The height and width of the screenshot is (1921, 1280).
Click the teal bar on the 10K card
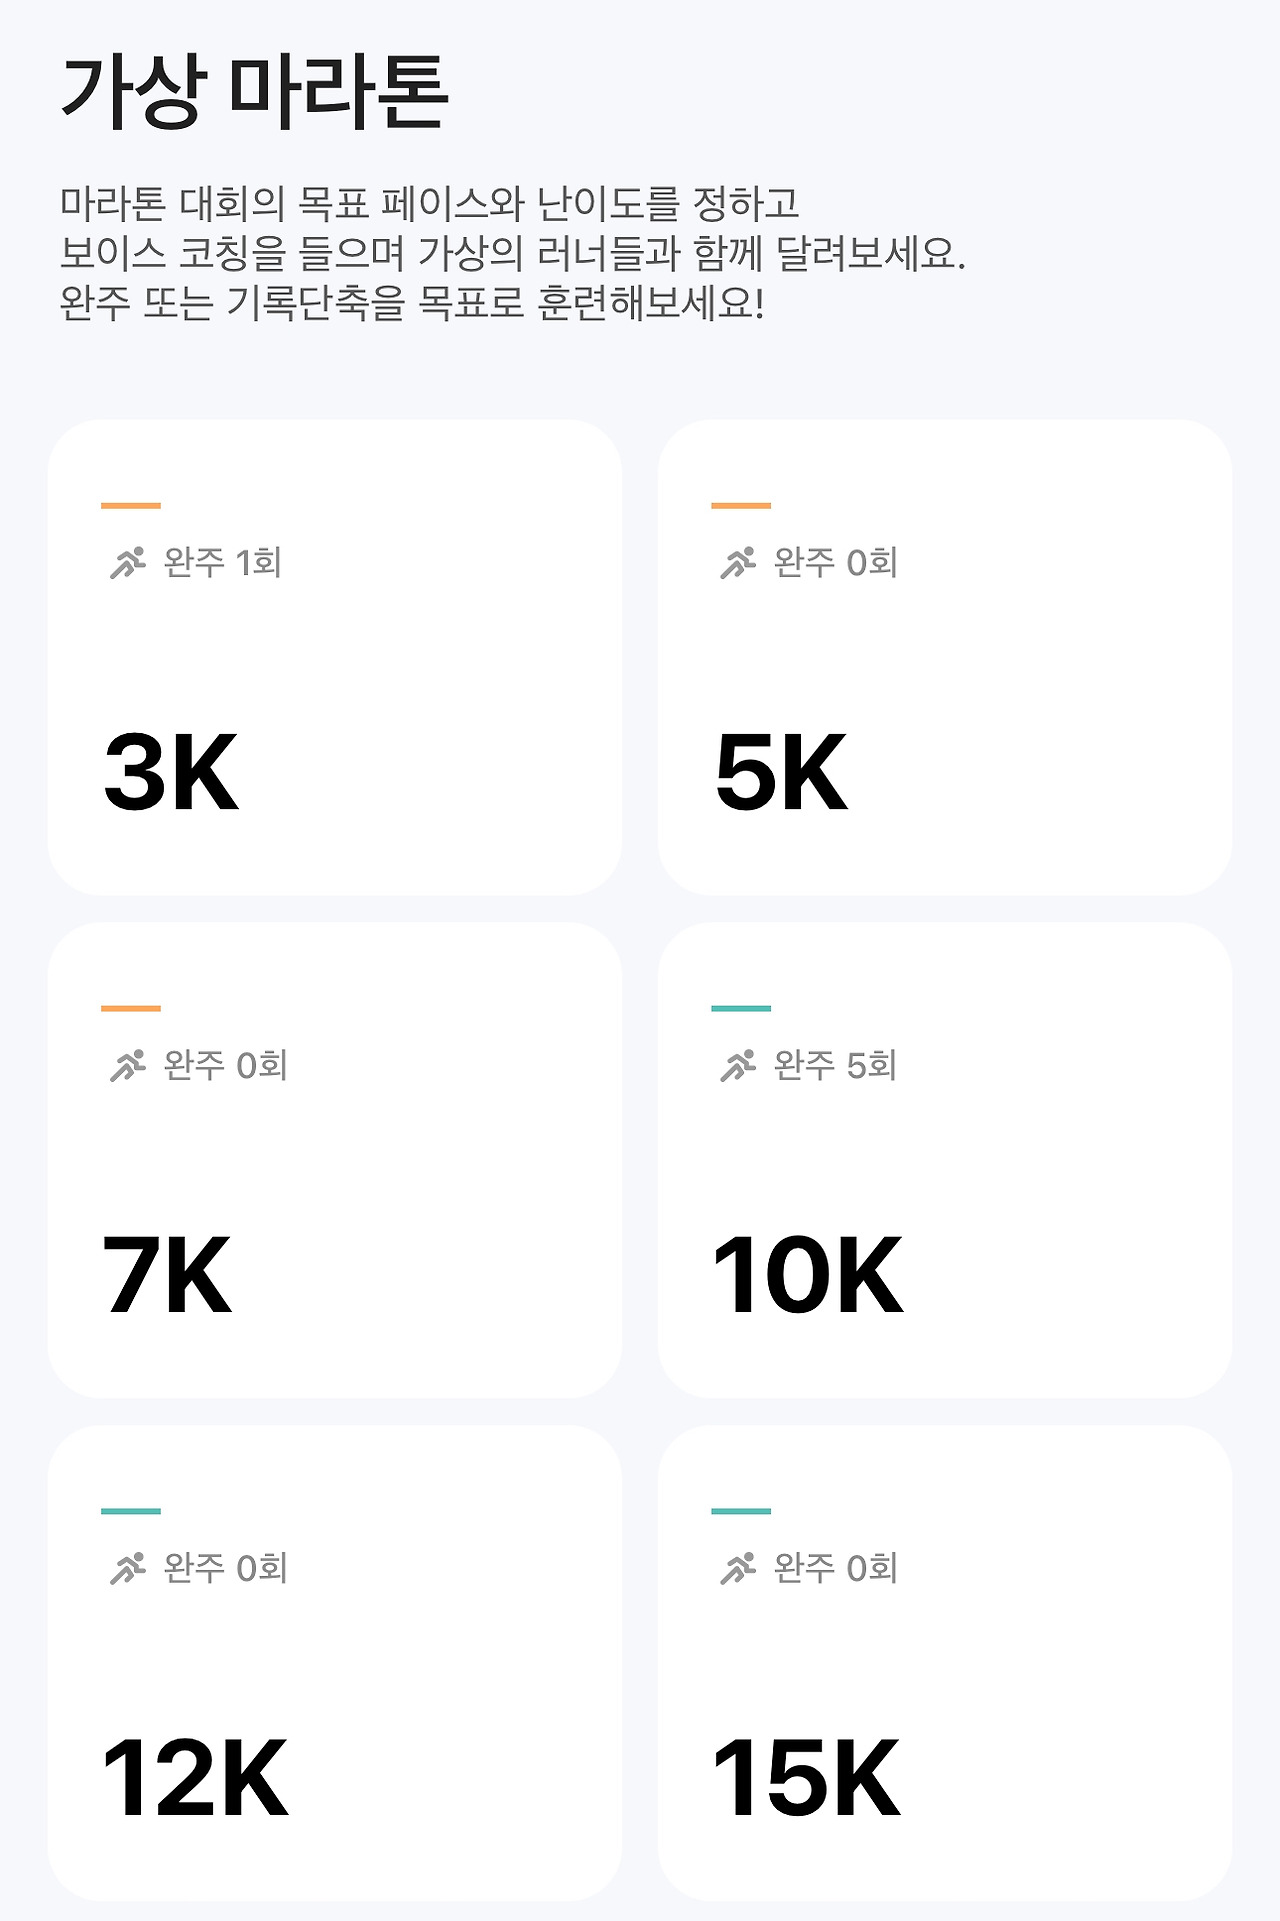tap(741, 1009)
